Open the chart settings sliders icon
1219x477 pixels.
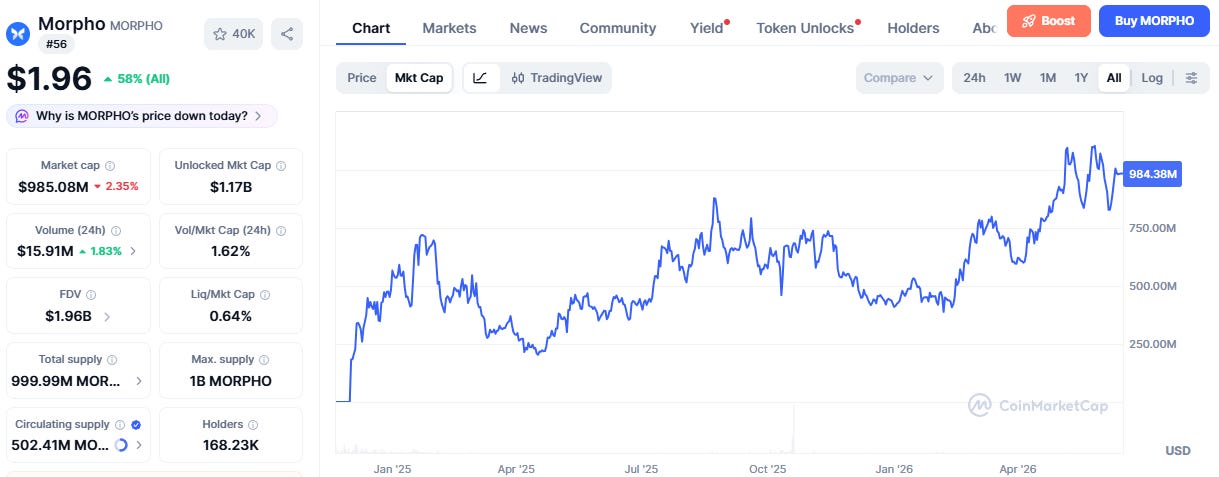[1191, 78]
